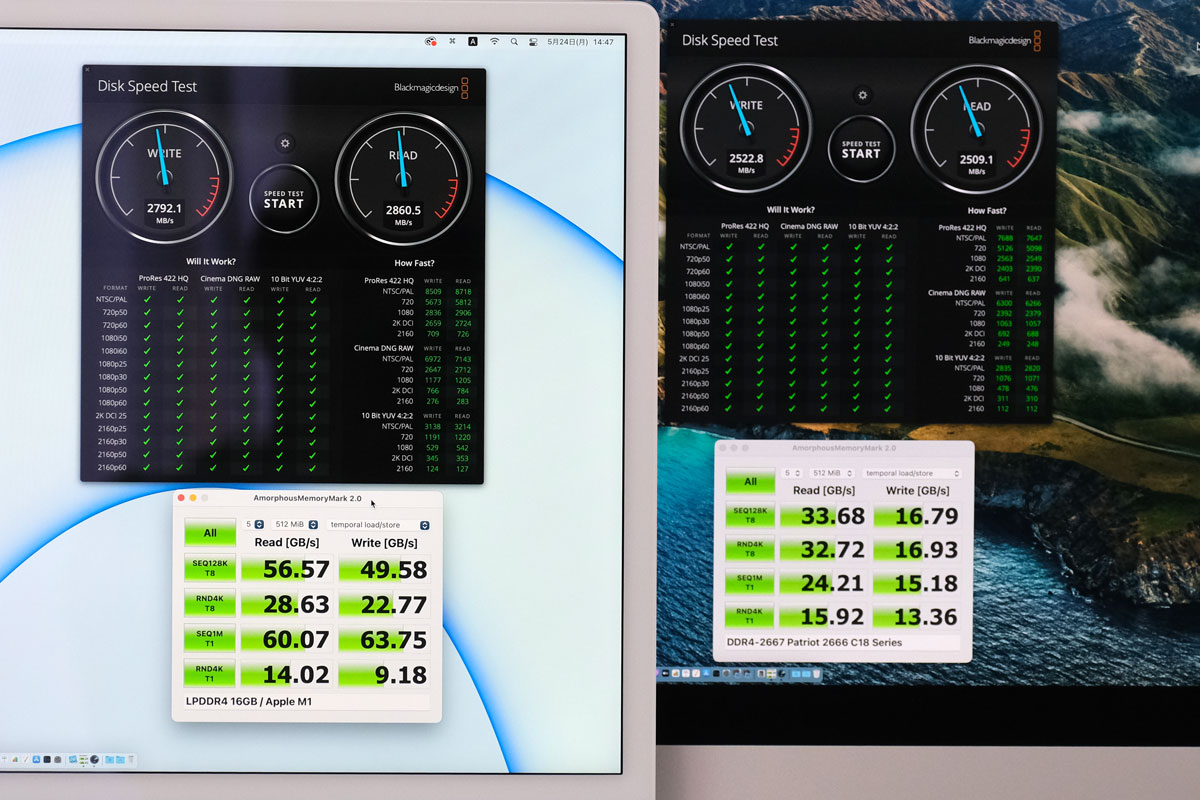Run RND4K T1 test in right AmorphousMemoryMark
1200x800 pixels.
click(x=751, y=617)
